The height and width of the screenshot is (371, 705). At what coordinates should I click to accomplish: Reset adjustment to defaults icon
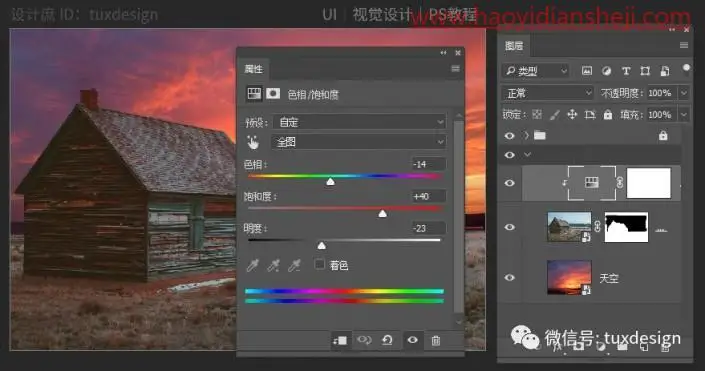click(387, 340)
